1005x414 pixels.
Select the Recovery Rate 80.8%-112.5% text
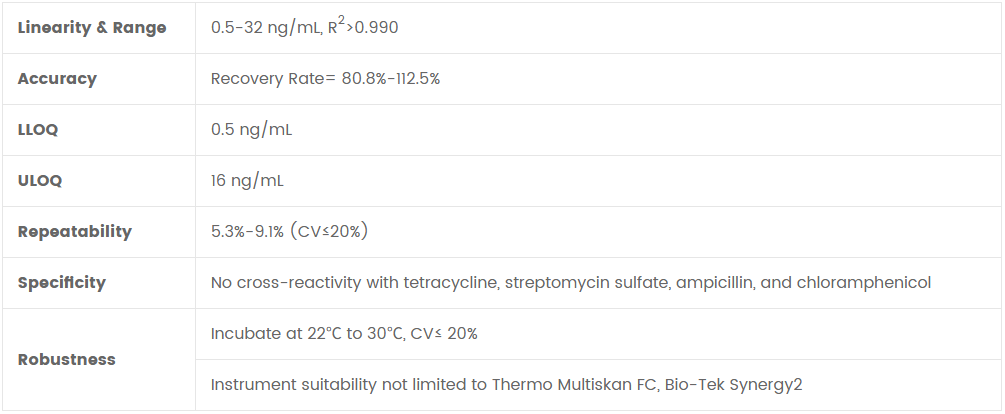(x=325, y=79)
